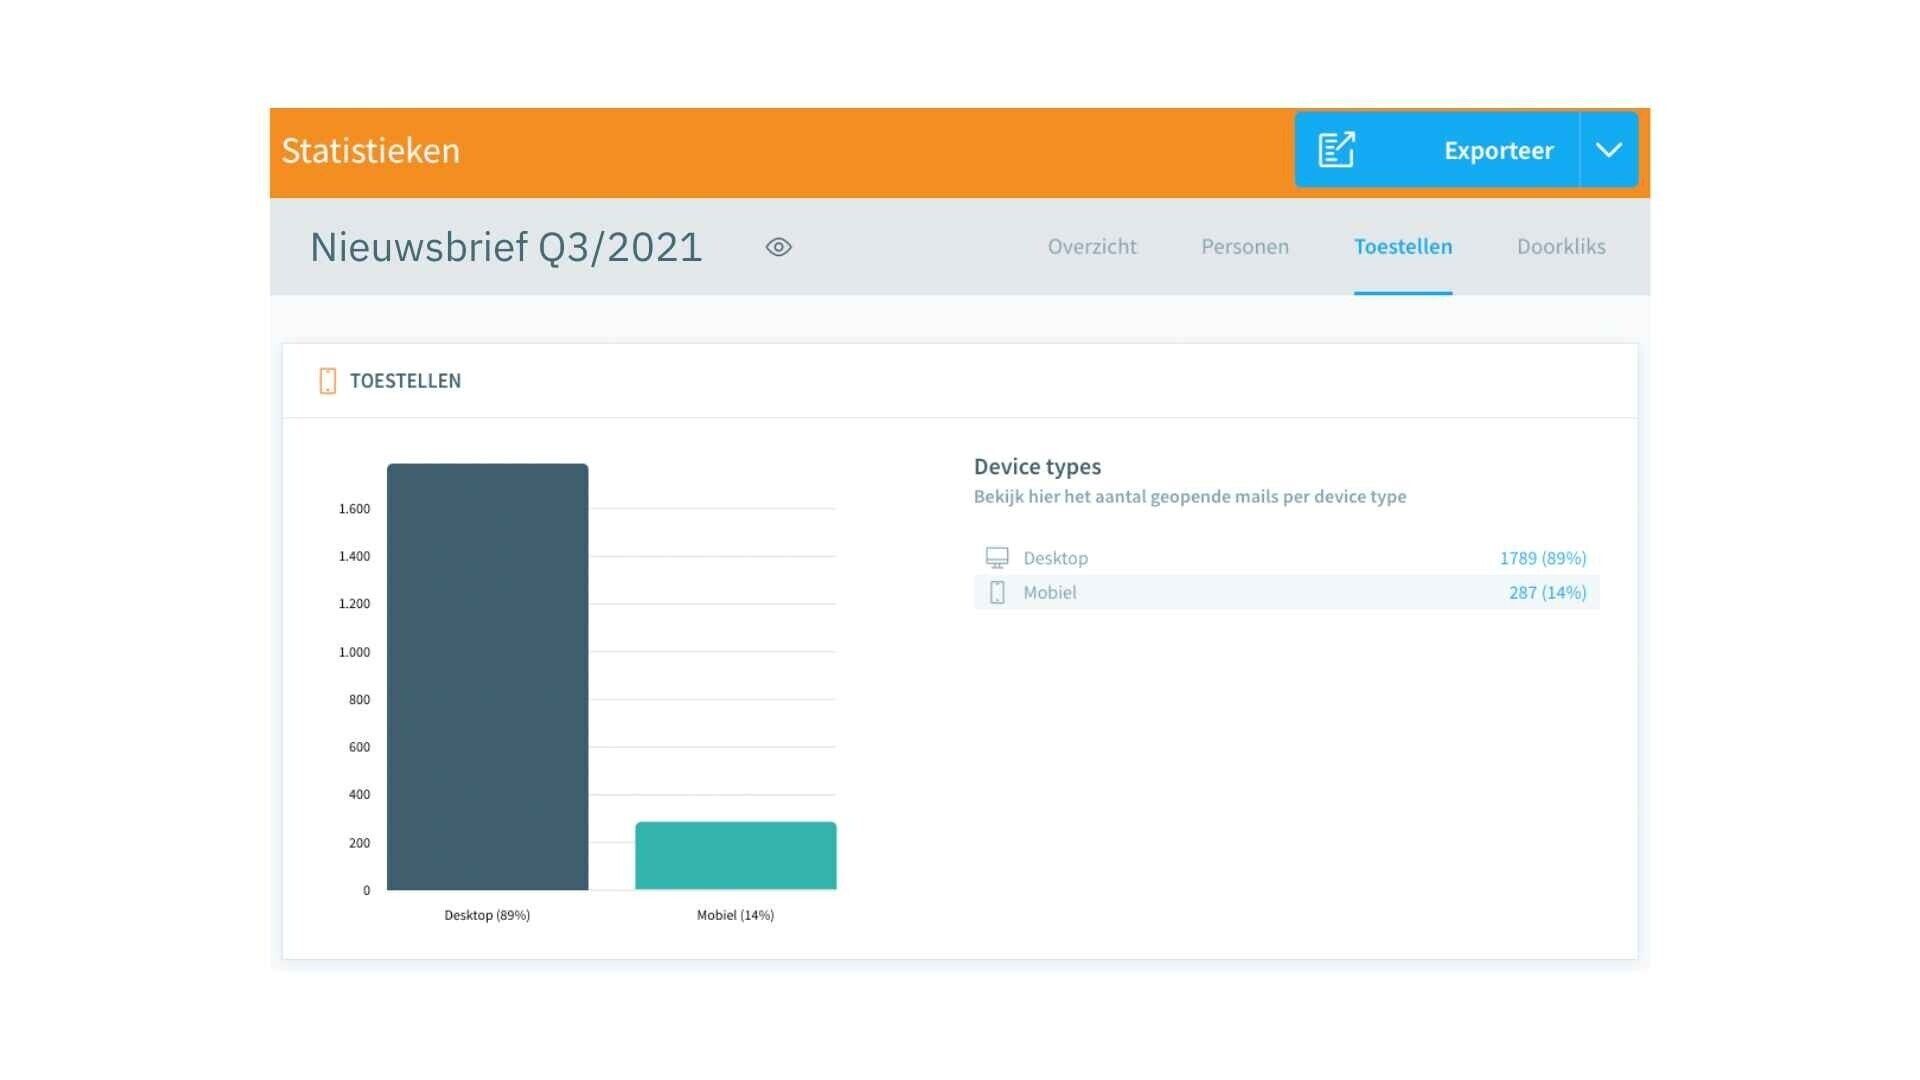Viewport: 1920px width, 1080px height.
Task: Select the Toestellen tab
Action: tap(1402, 247)
